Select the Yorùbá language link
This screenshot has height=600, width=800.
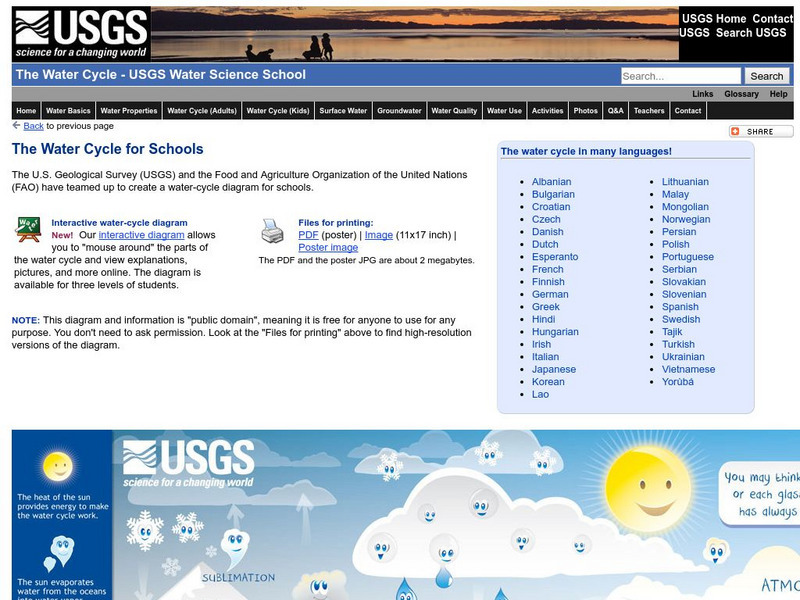point(678,382)
